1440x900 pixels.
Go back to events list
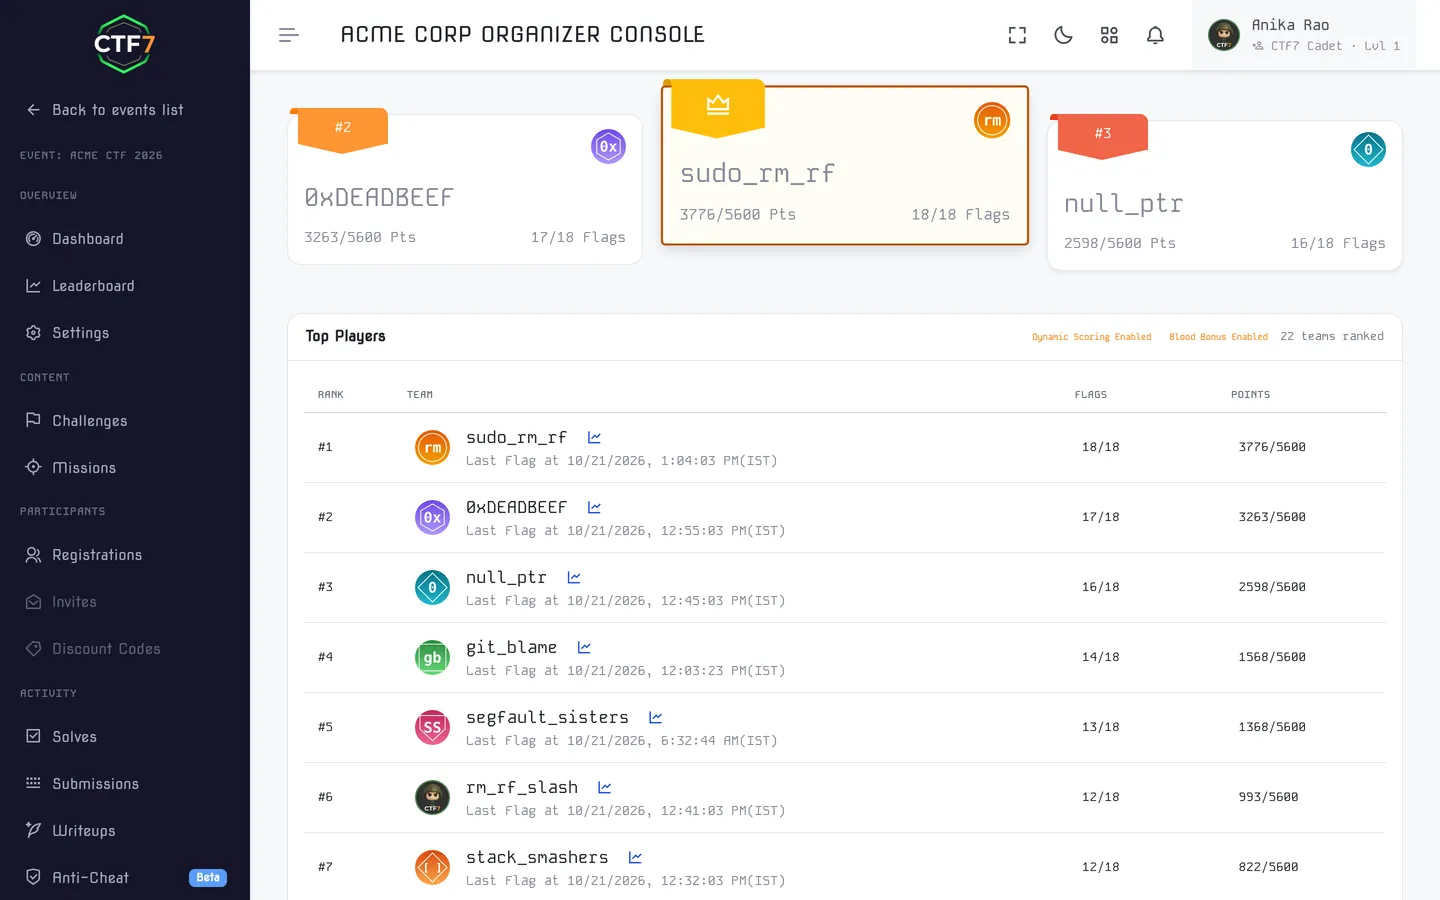pyautogui.click(x=105, y=110)
